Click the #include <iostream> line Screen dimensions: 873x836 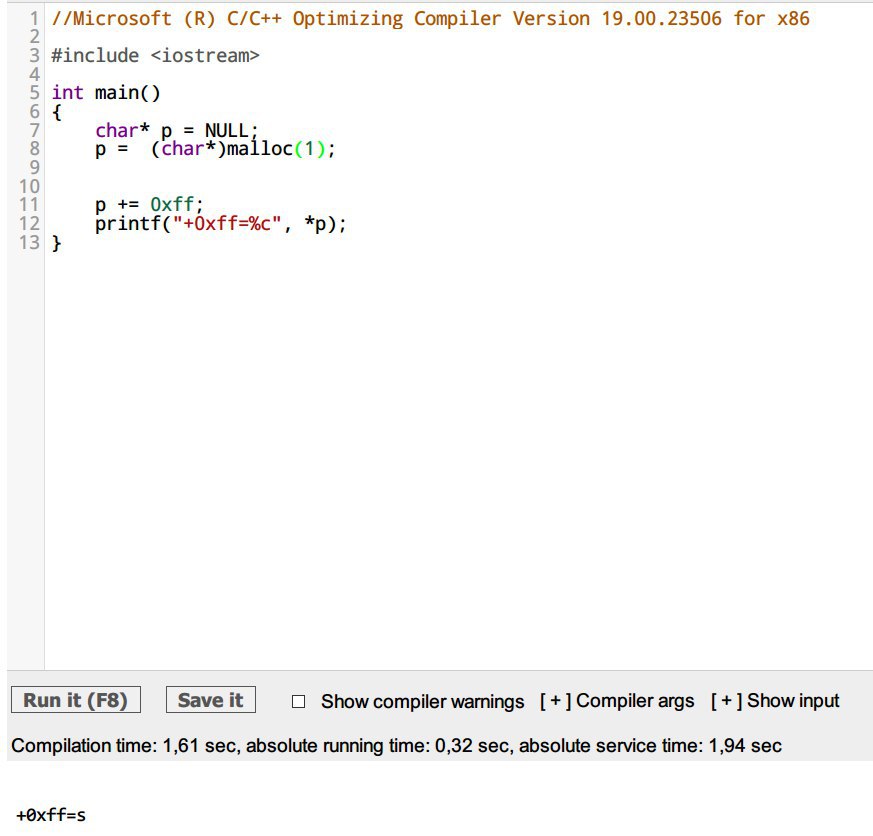(155, 56)
